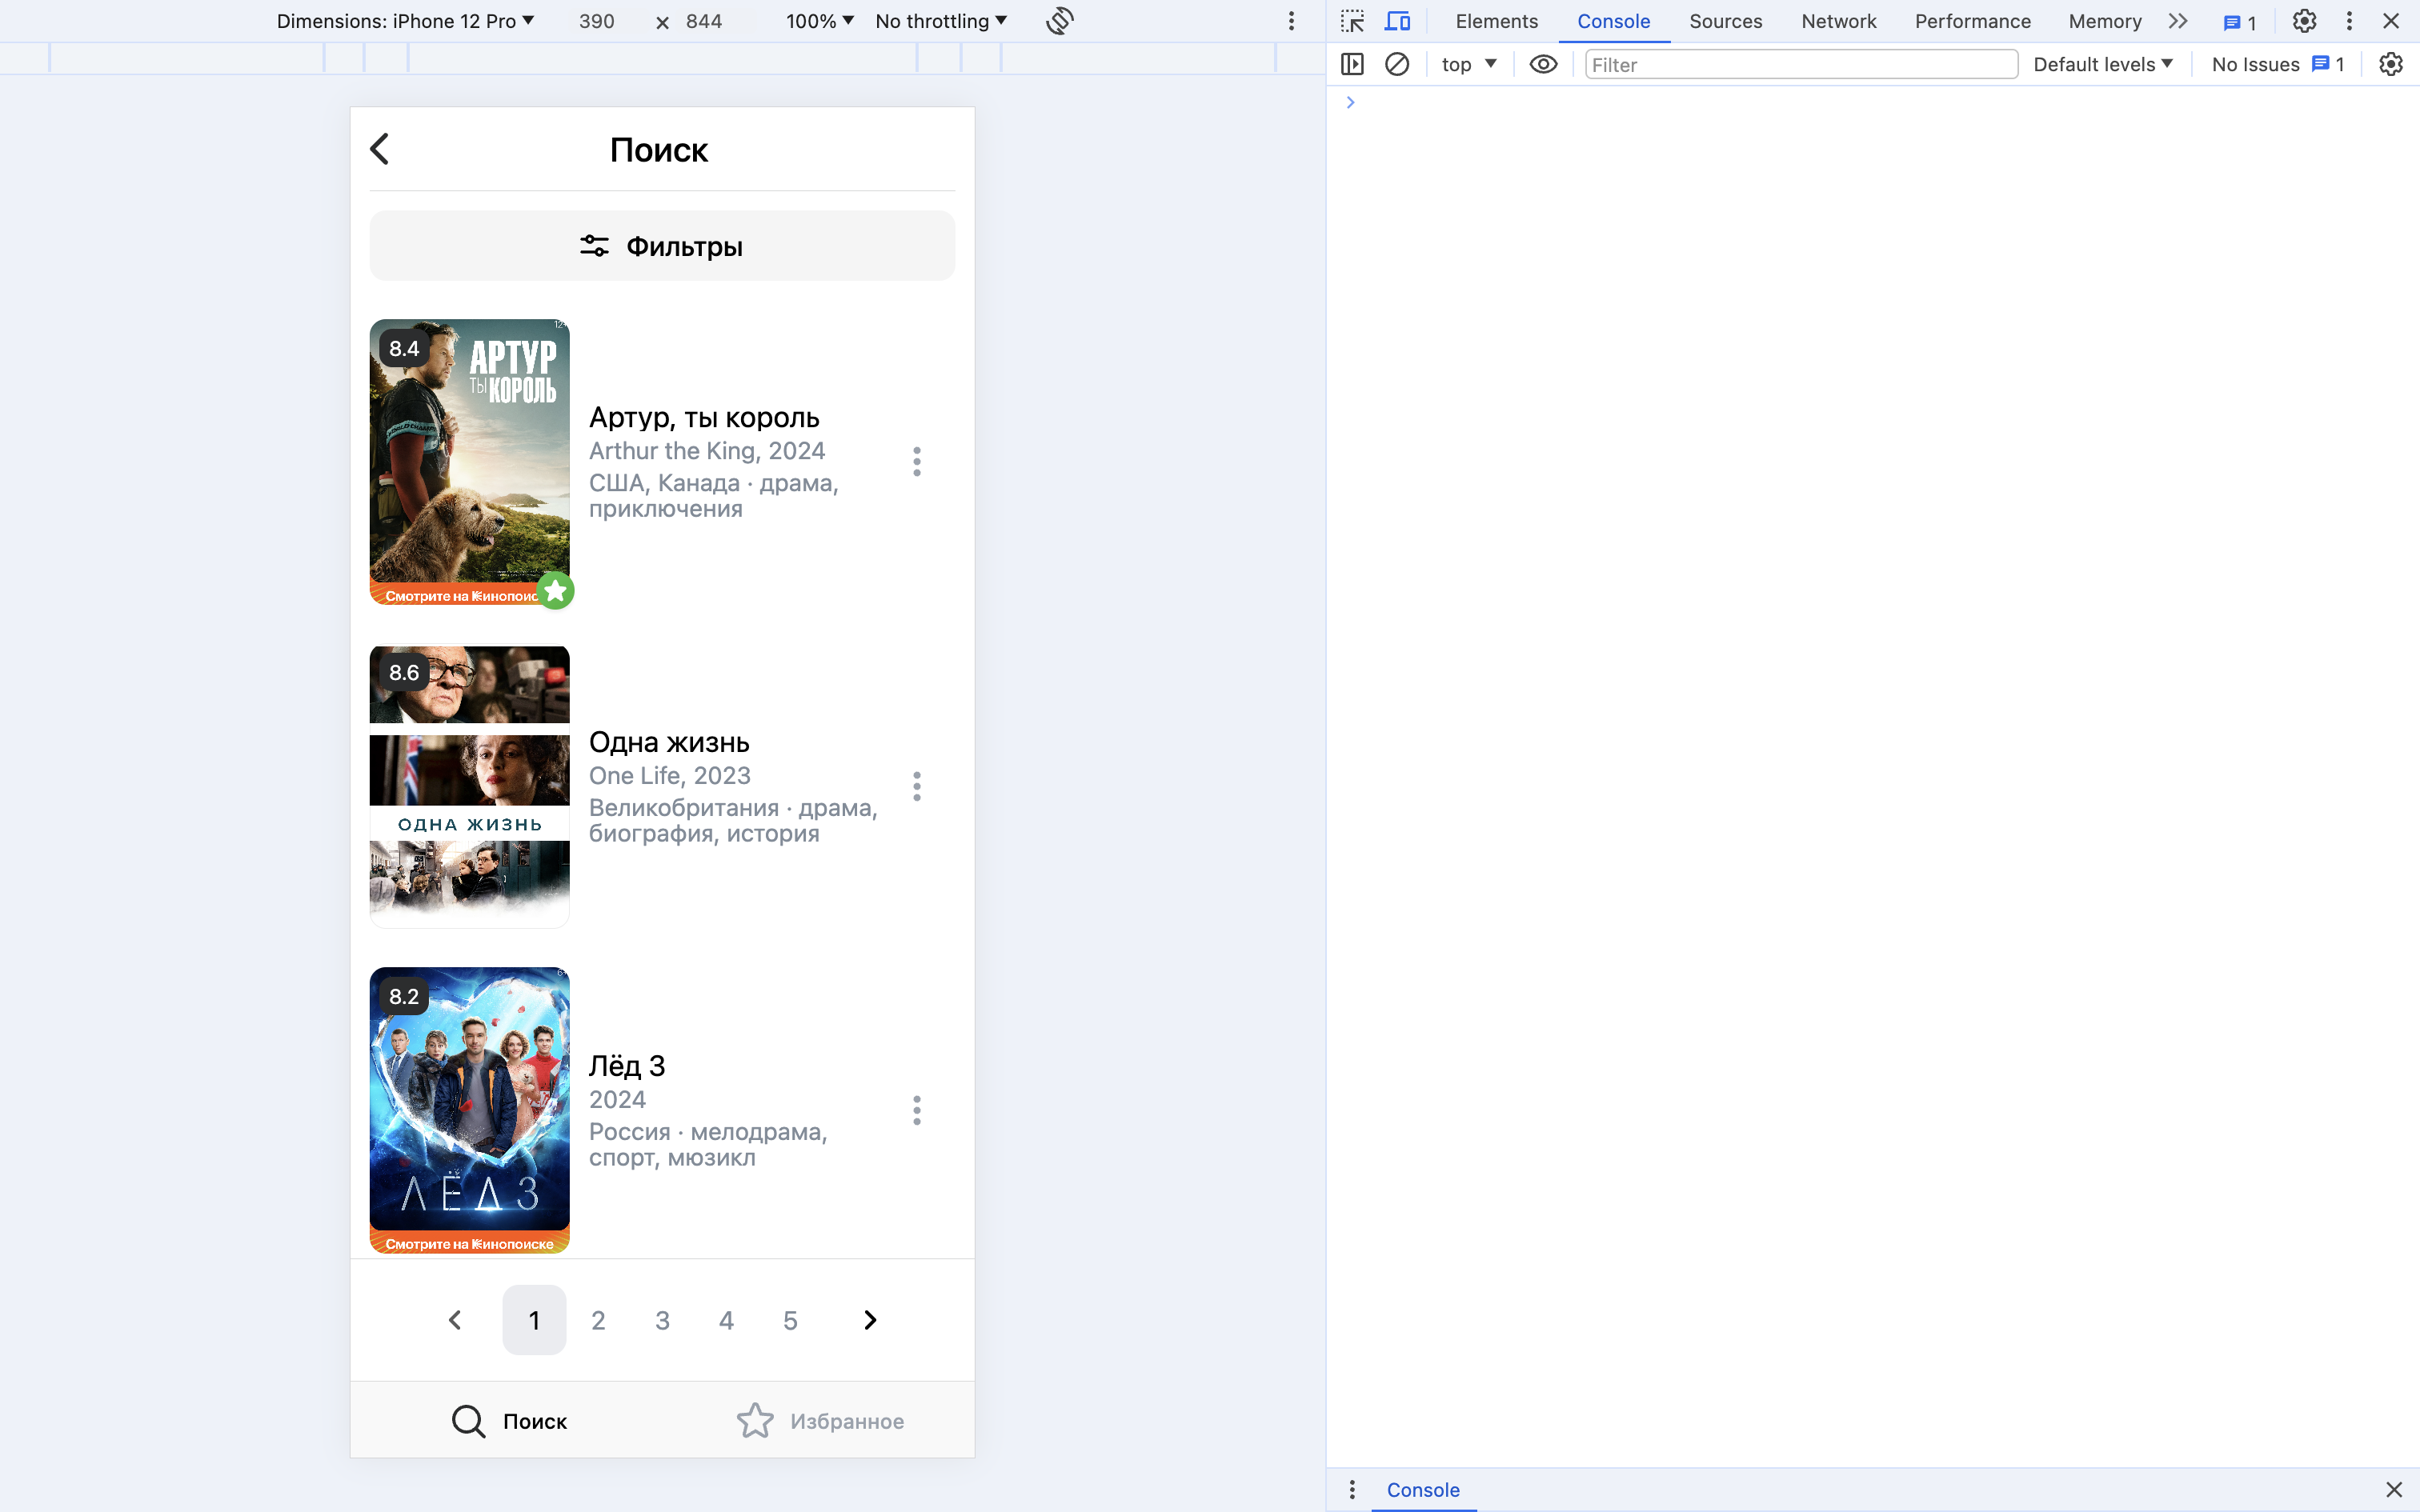Go back using the arrow beside Поиск
The height and width of the screenshot is (1512, 2420).
click(379, 149)
